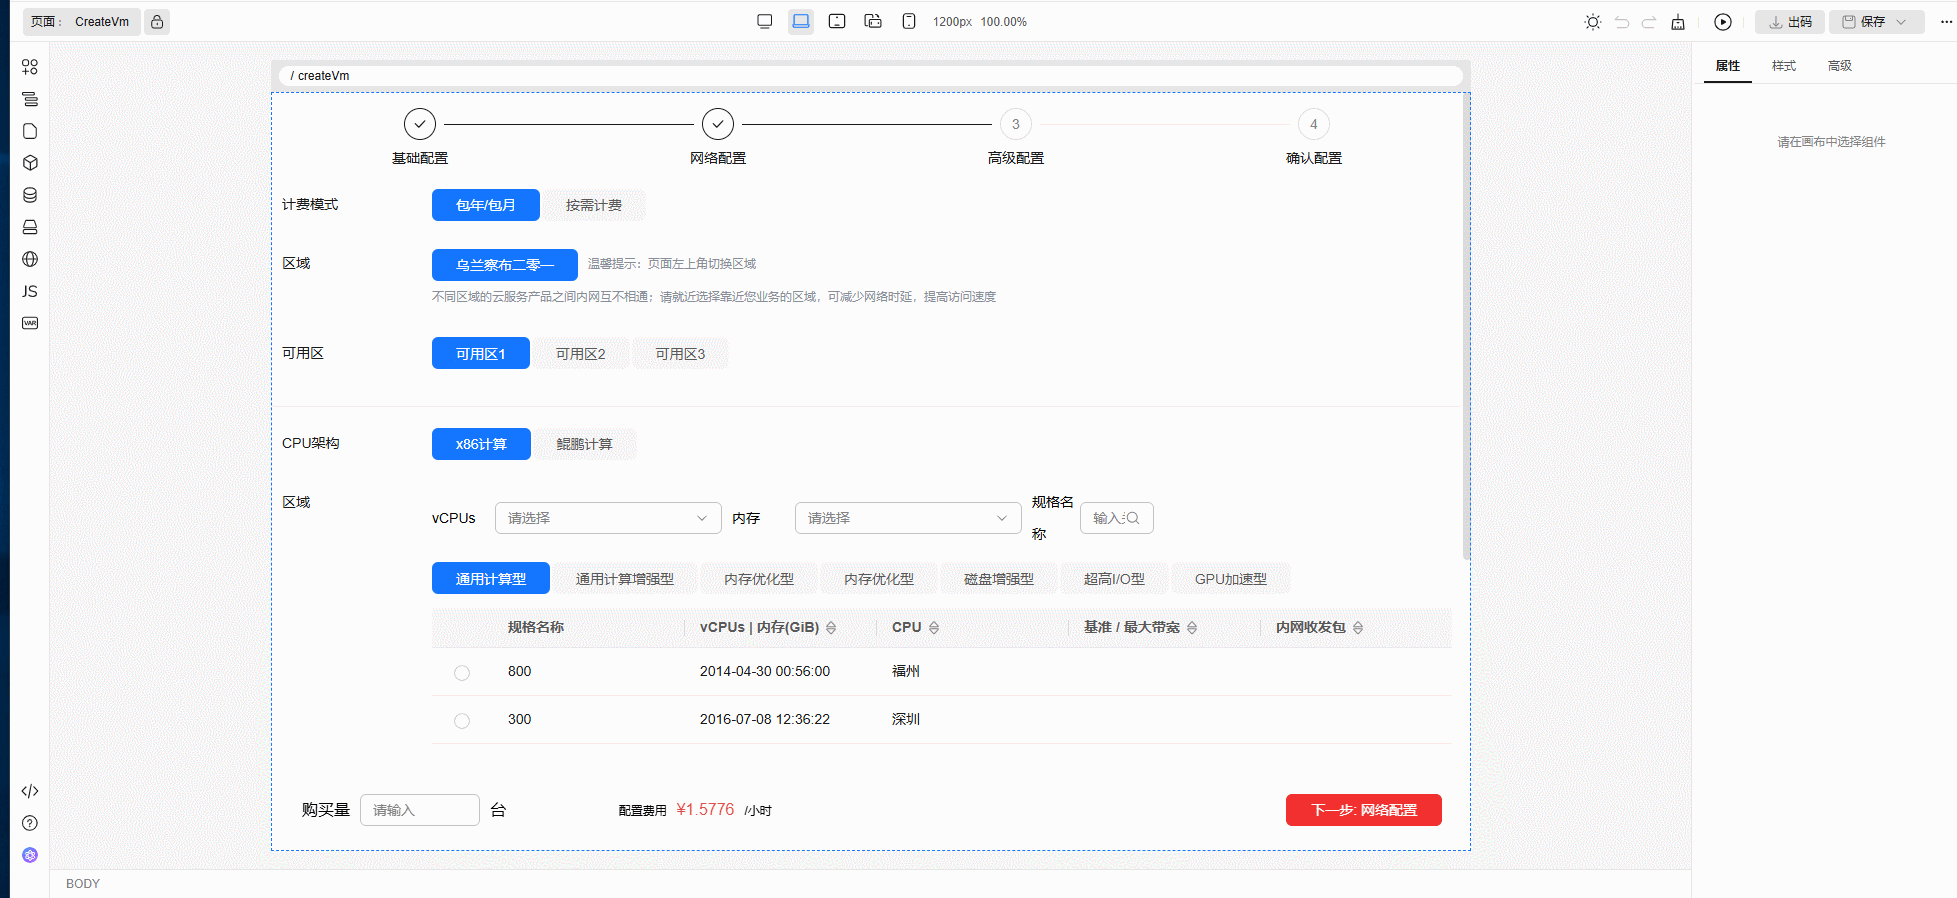
Task: Click the 100.00% zoom value
Action: point(1004,22)
